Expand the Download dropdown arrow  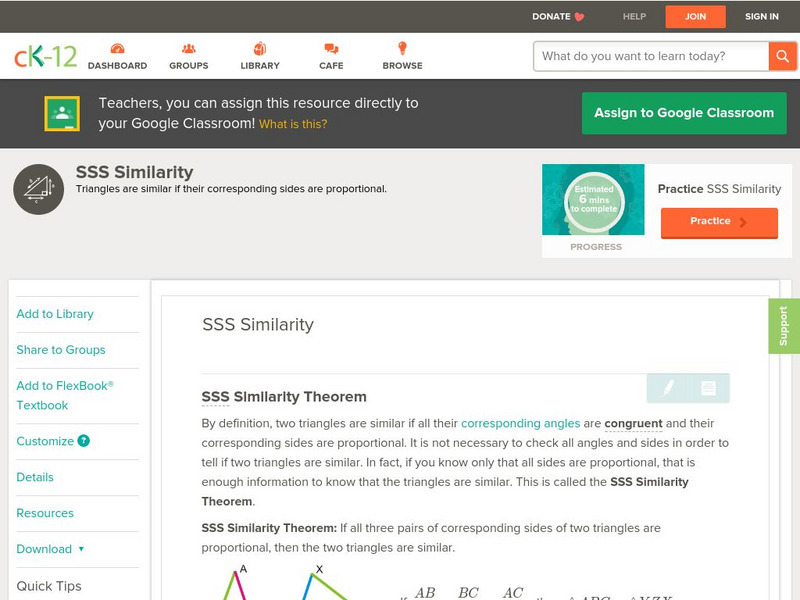click(81, 549)
